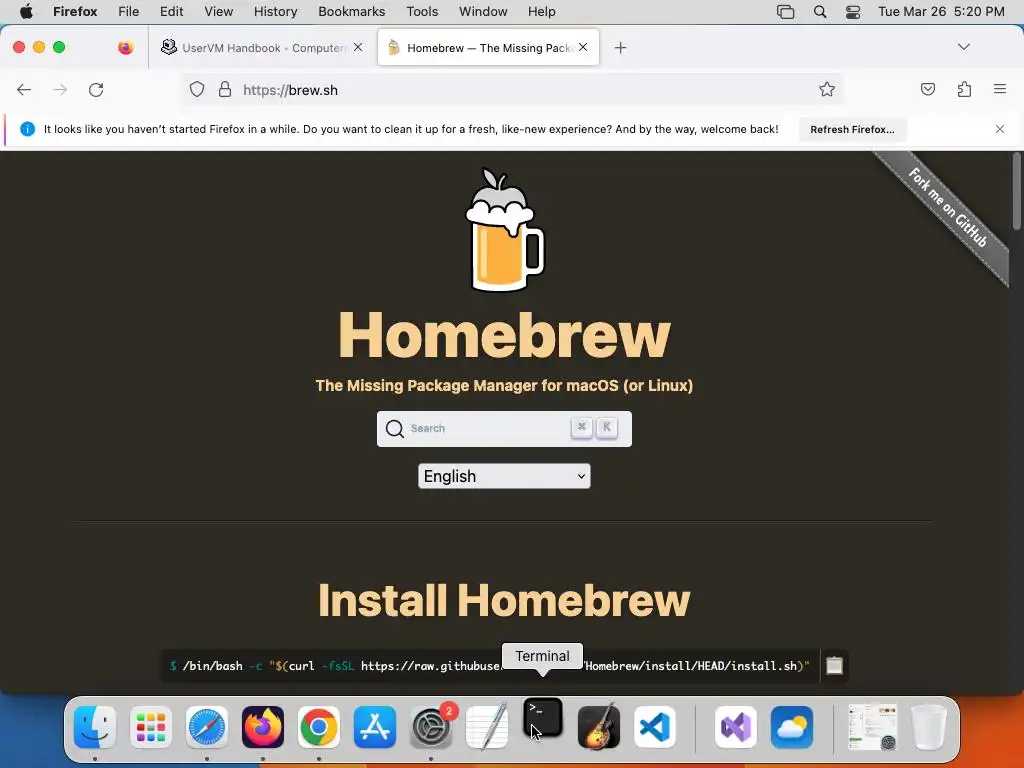The height and width of the screenshot is (768, 1024).
Task: Close the UserVM Handbook tab
Action: pos(358,47)
